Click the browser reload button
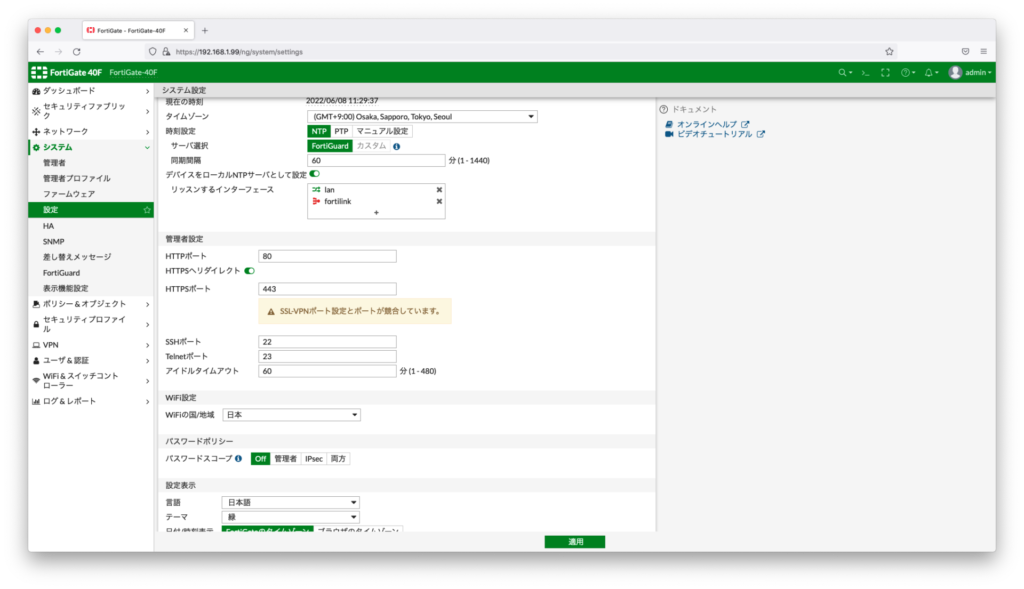 (x=76, y=52)
